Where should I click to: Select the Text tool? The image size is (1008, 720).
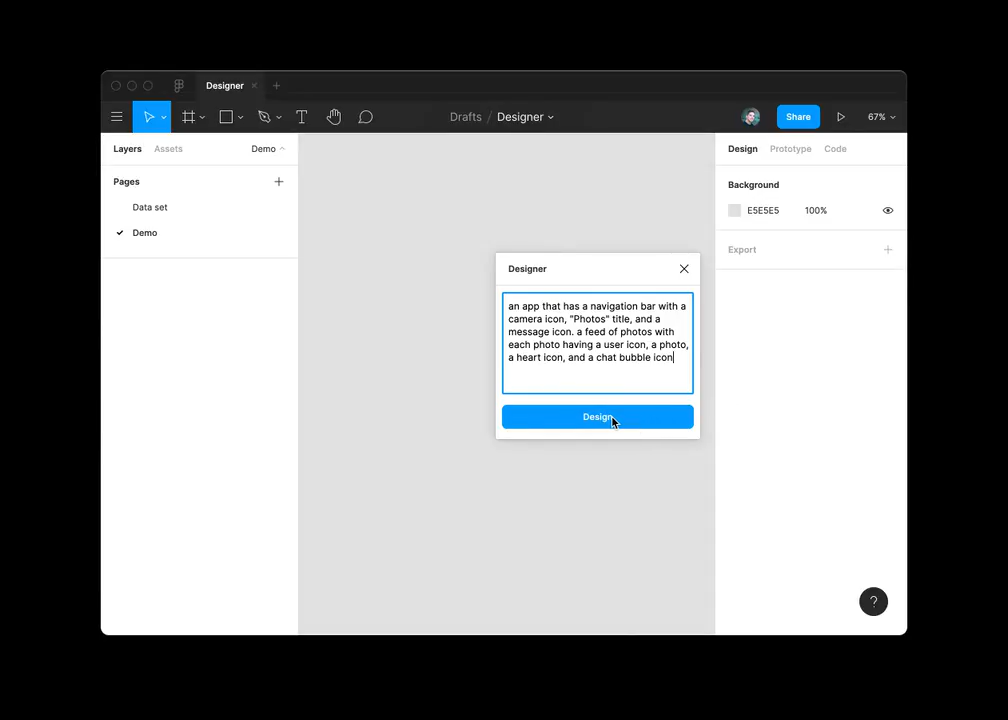click(x=301, y=117)
